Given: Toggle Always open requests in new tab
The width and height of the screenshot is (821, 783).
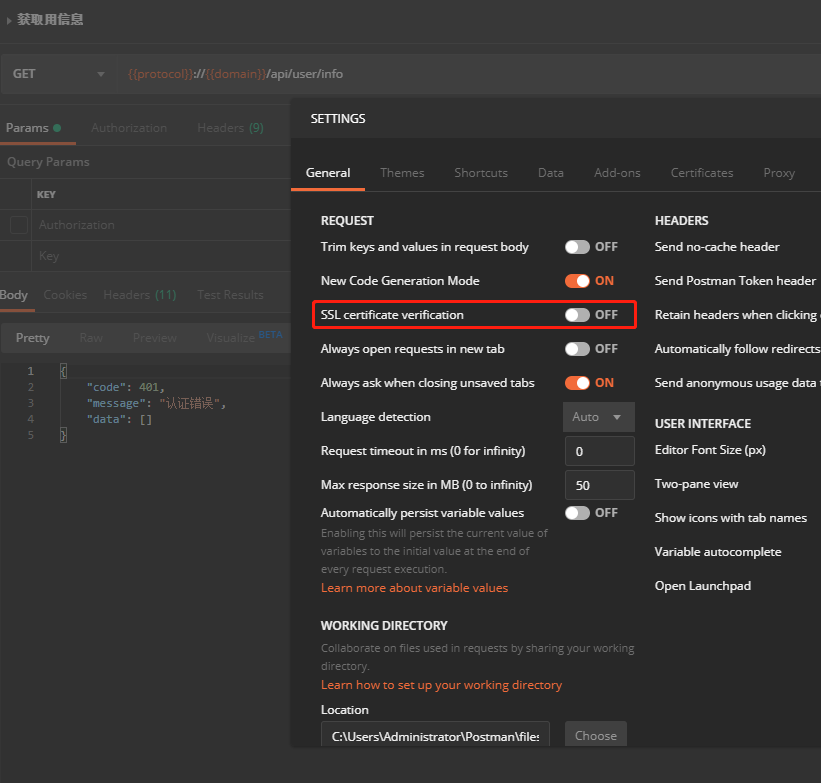Looking at the screenshot, I should 577,349.
